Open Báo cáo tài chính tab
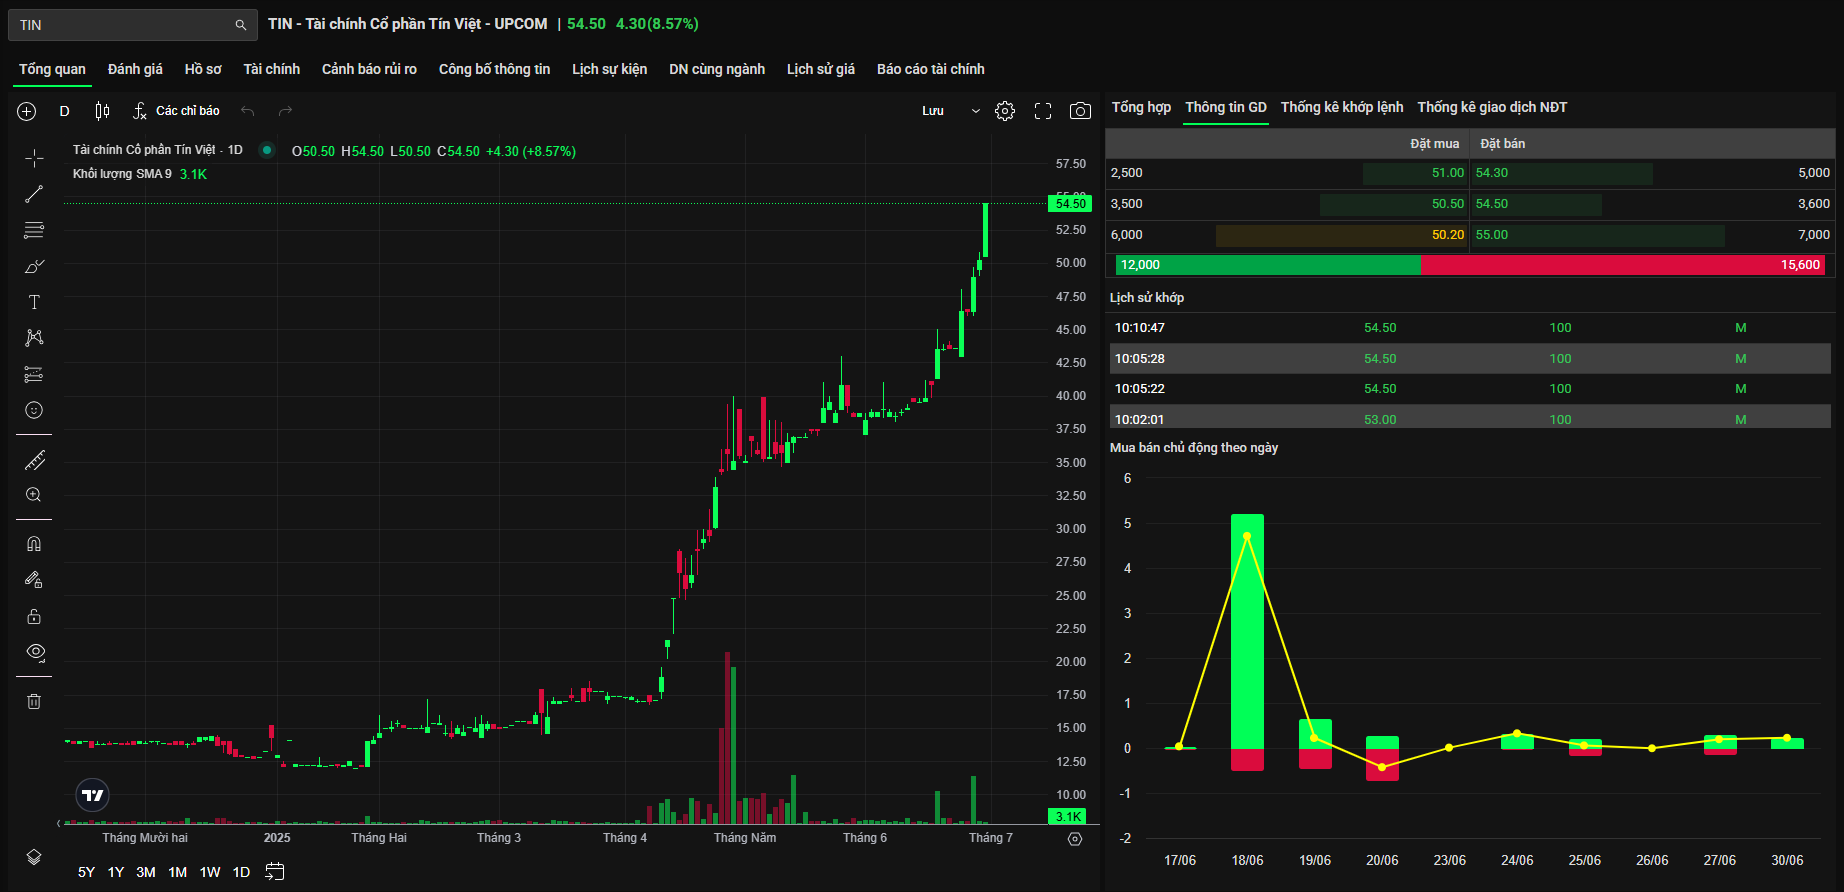The image size is (1844, 892). tap(931, 69)
